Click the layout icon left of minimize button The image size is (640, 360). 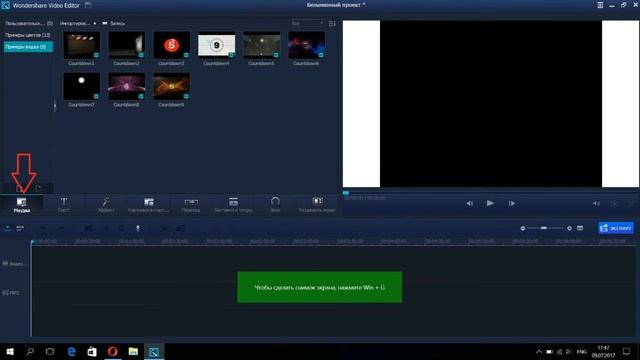pos(600,5)
